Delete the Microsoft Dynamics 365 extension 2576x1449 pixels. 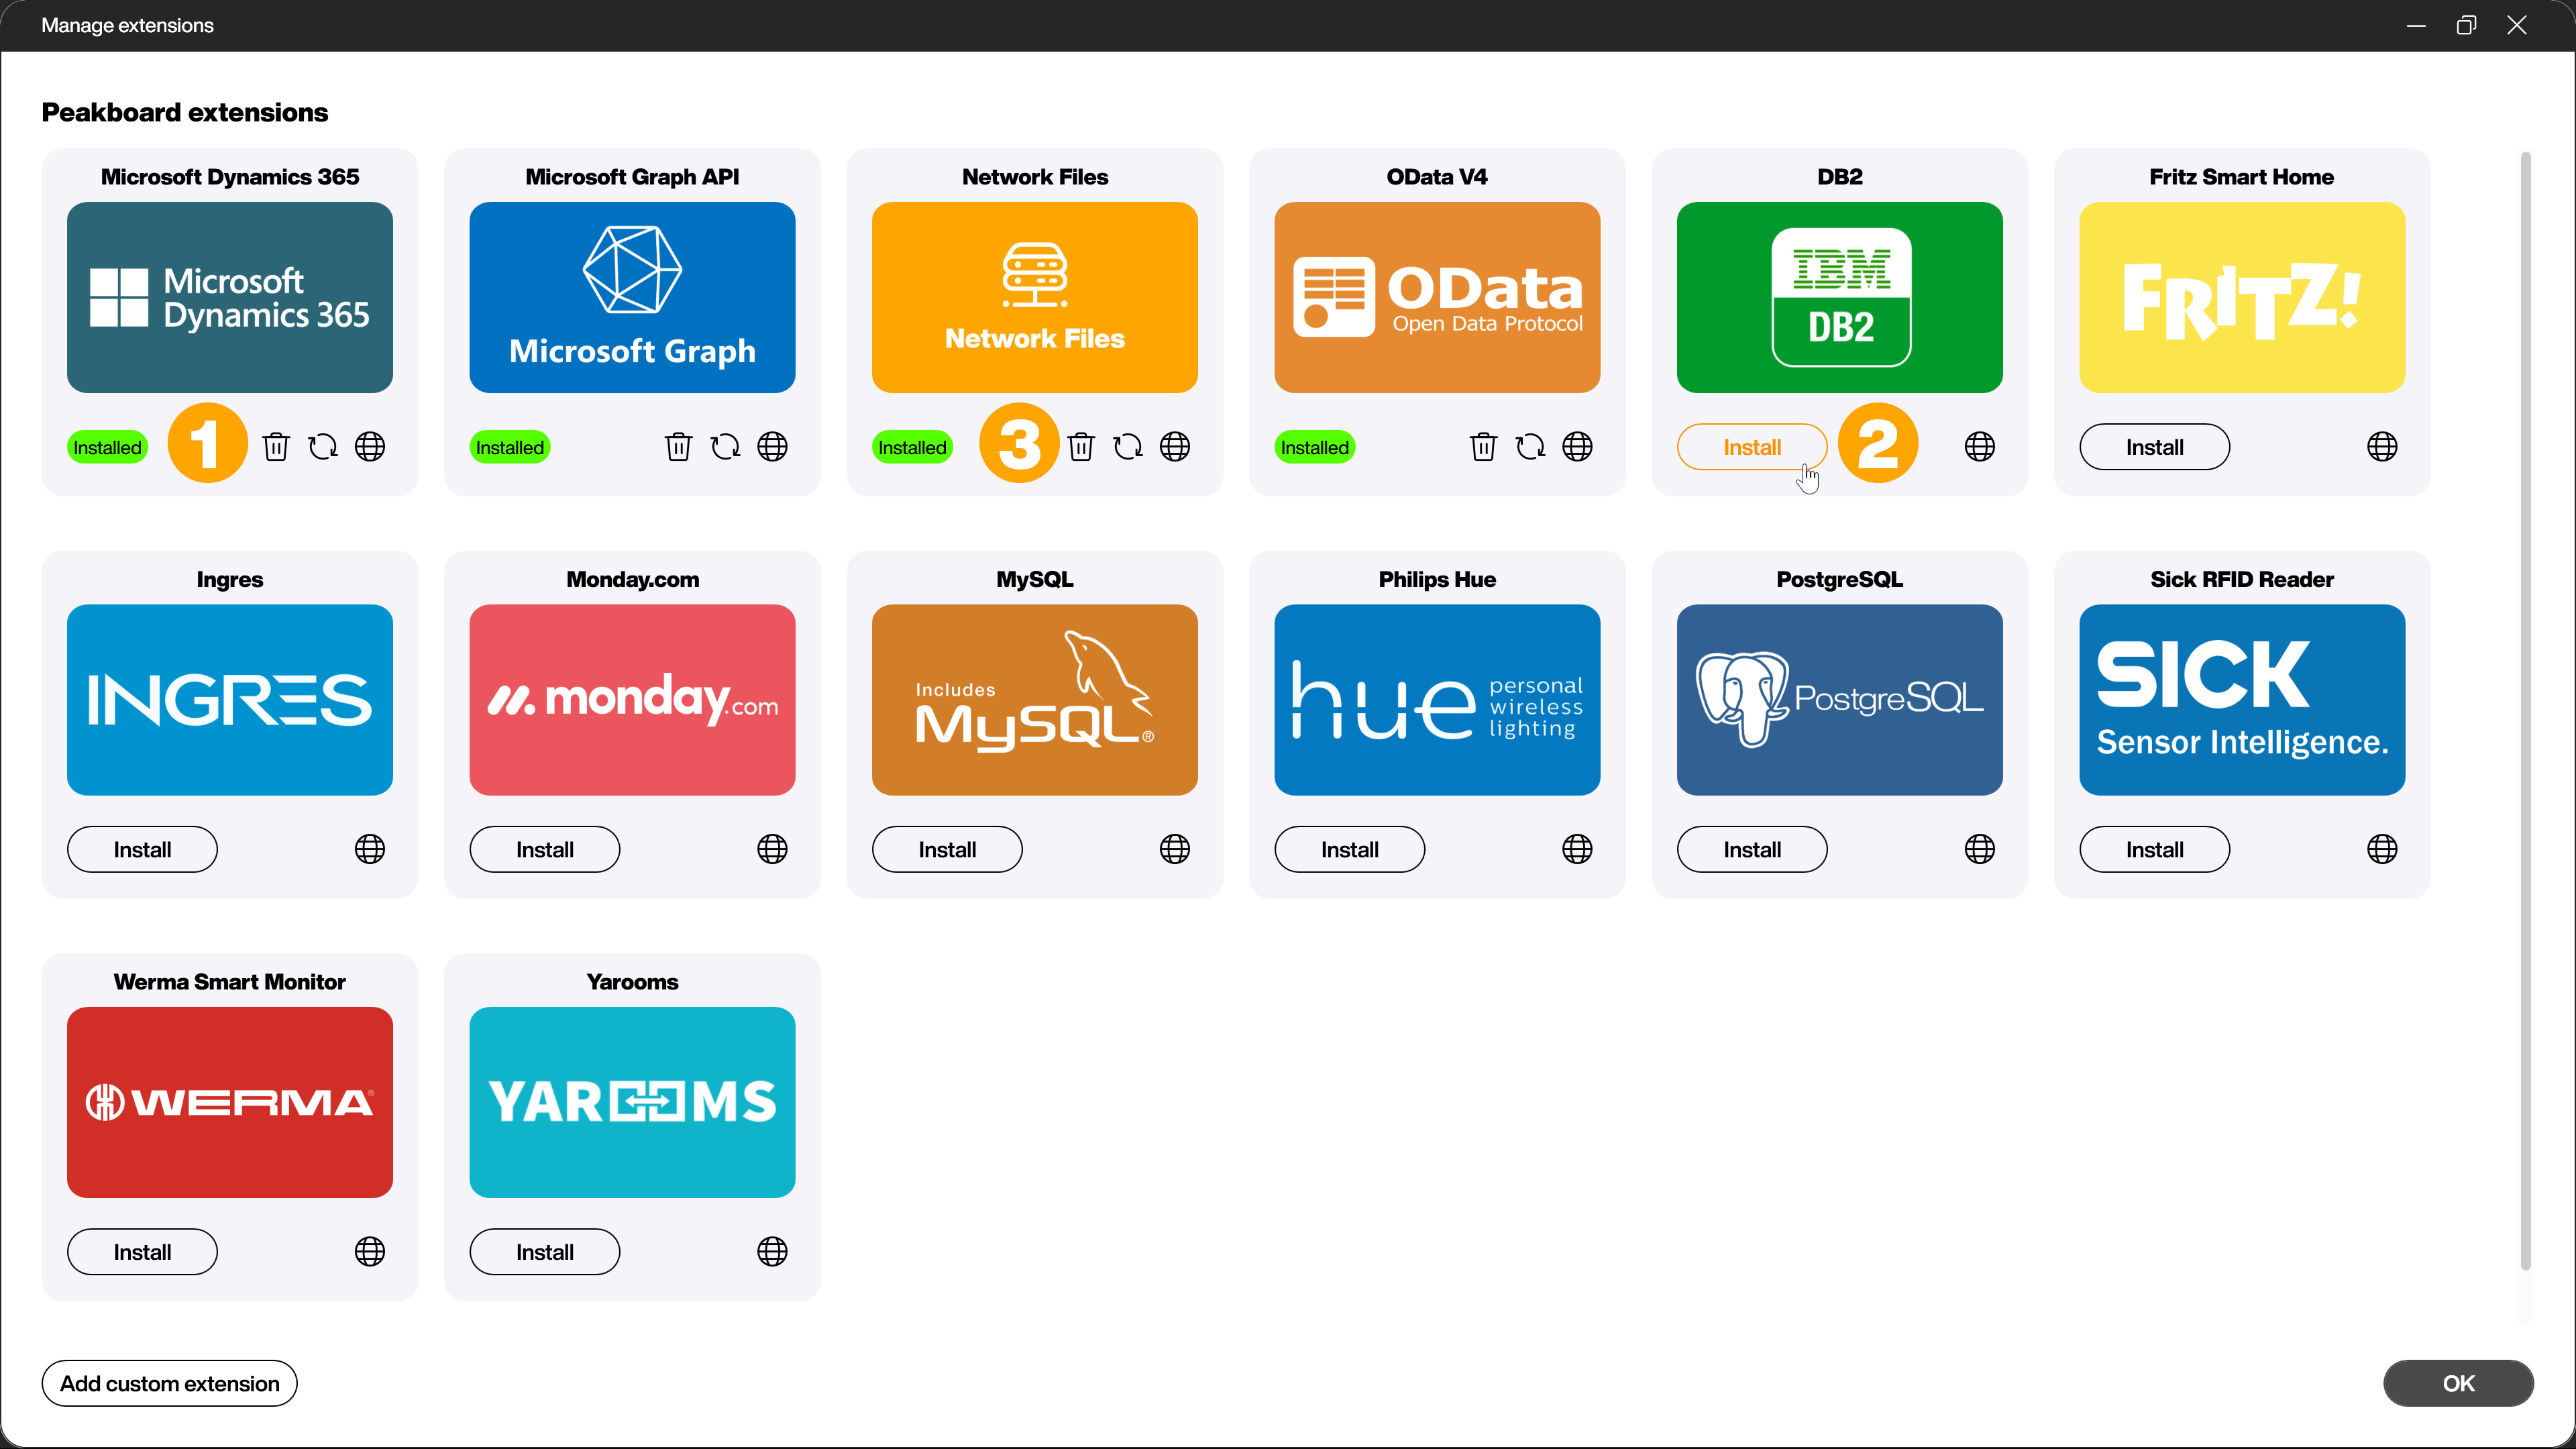(x=276, y=447)
